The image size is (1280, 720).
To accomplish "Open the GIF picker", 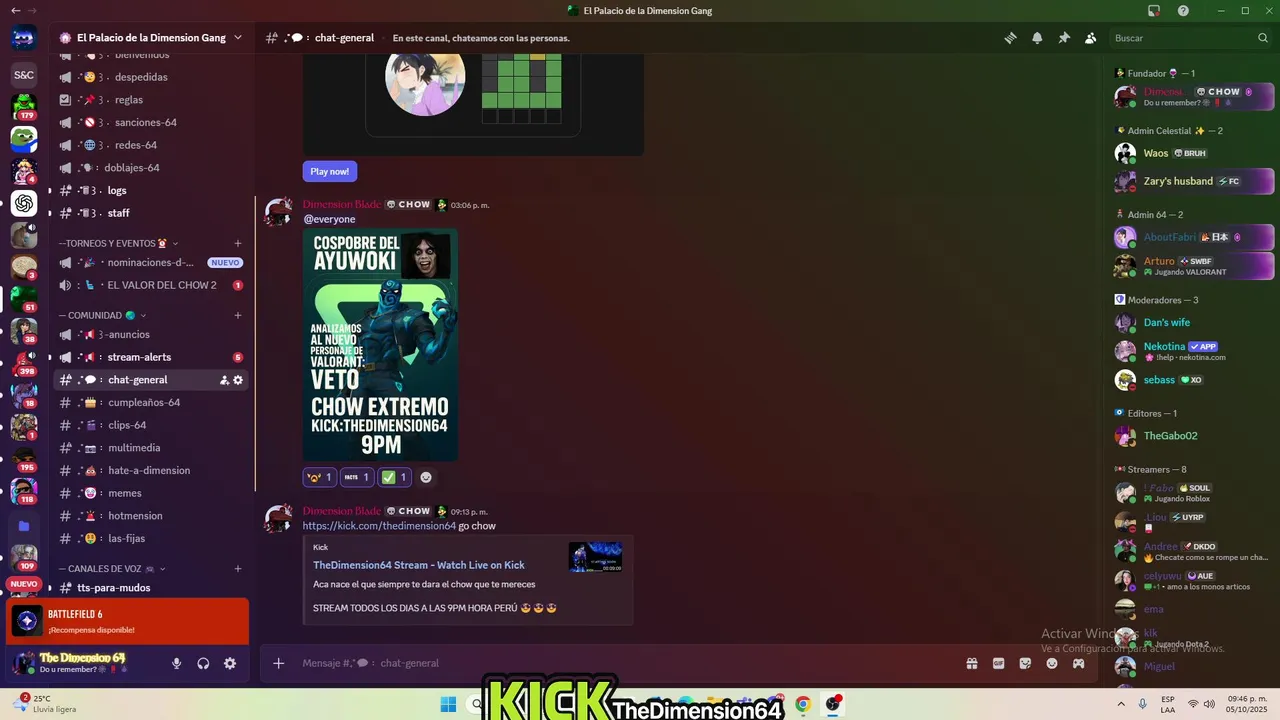I will [998, 663].
